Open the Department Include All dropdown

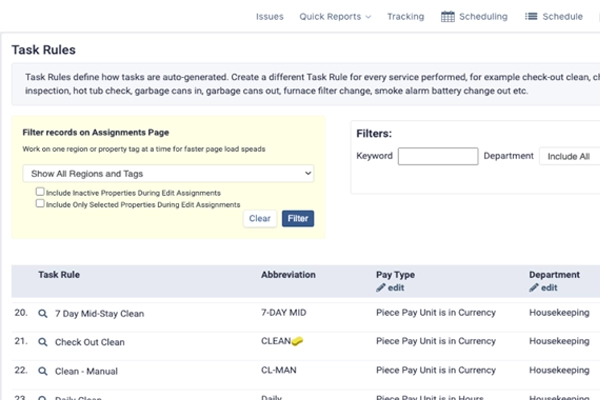(x=568, y=156)
